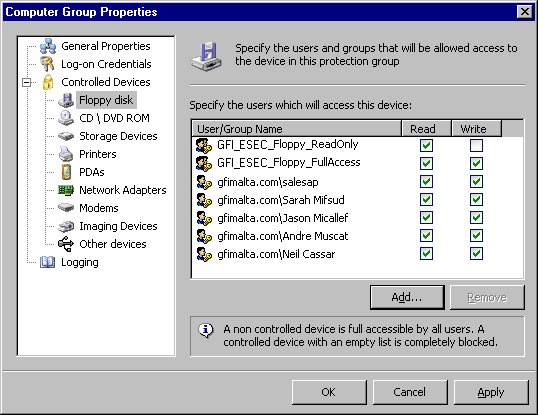Disable Write for gfimalta.com\Neil Cassar
The image size is (538, 415).
476,254
